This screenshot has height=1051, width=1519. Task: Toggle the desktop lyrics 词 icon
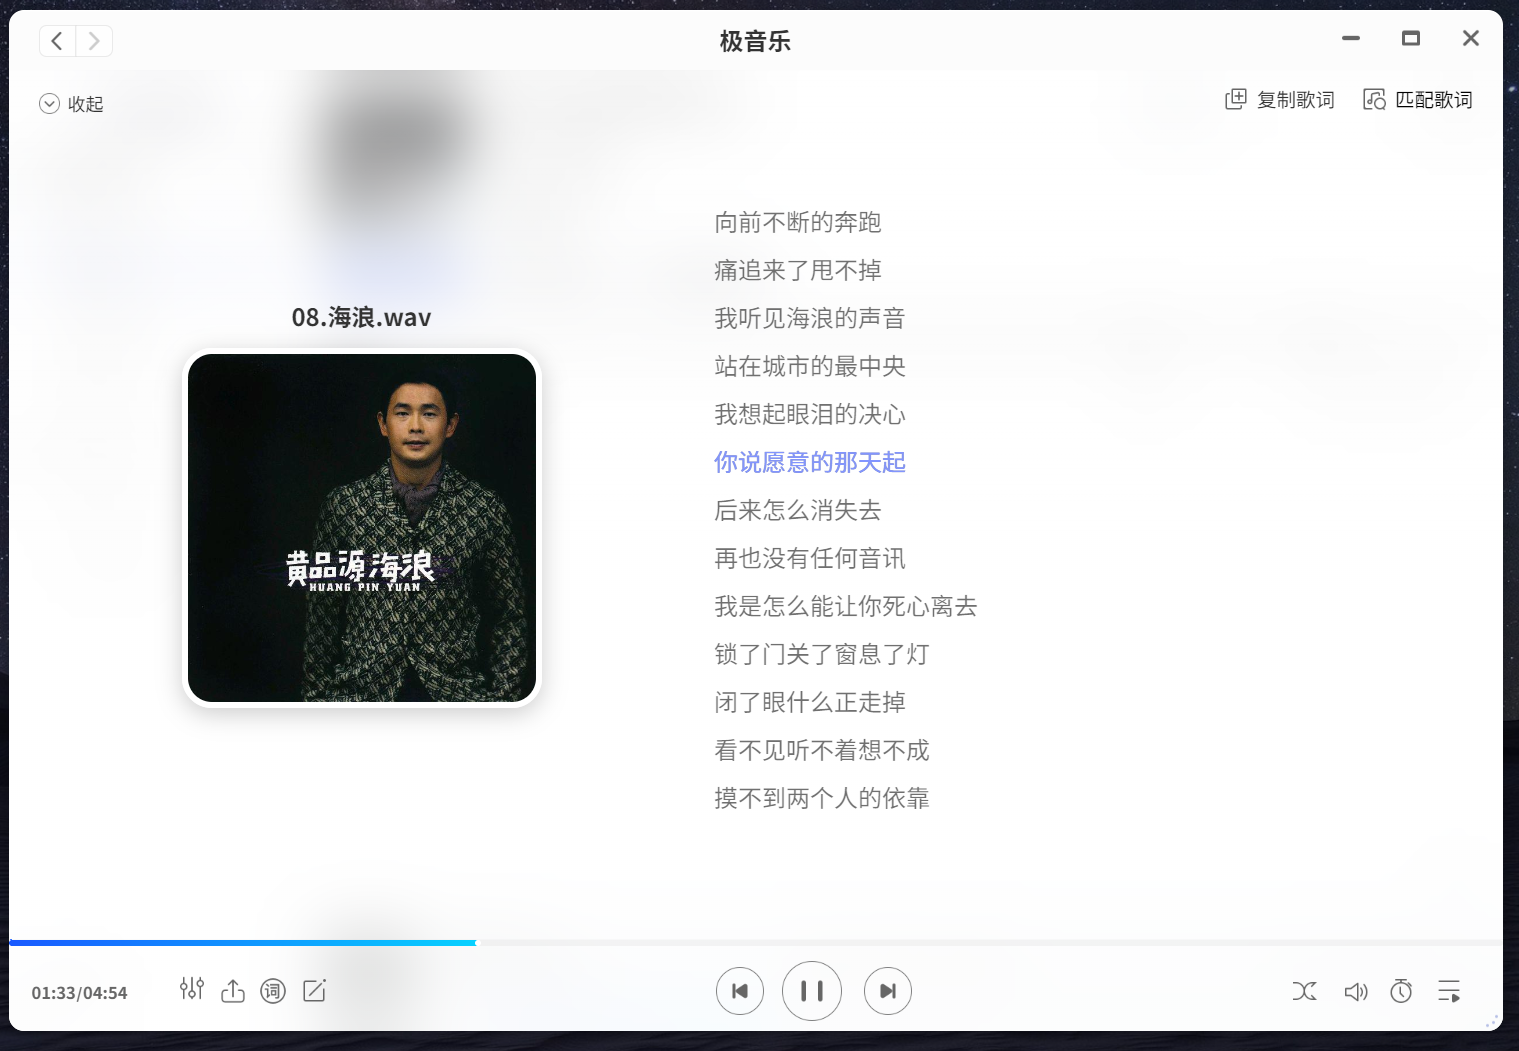[x=273, y=991]
